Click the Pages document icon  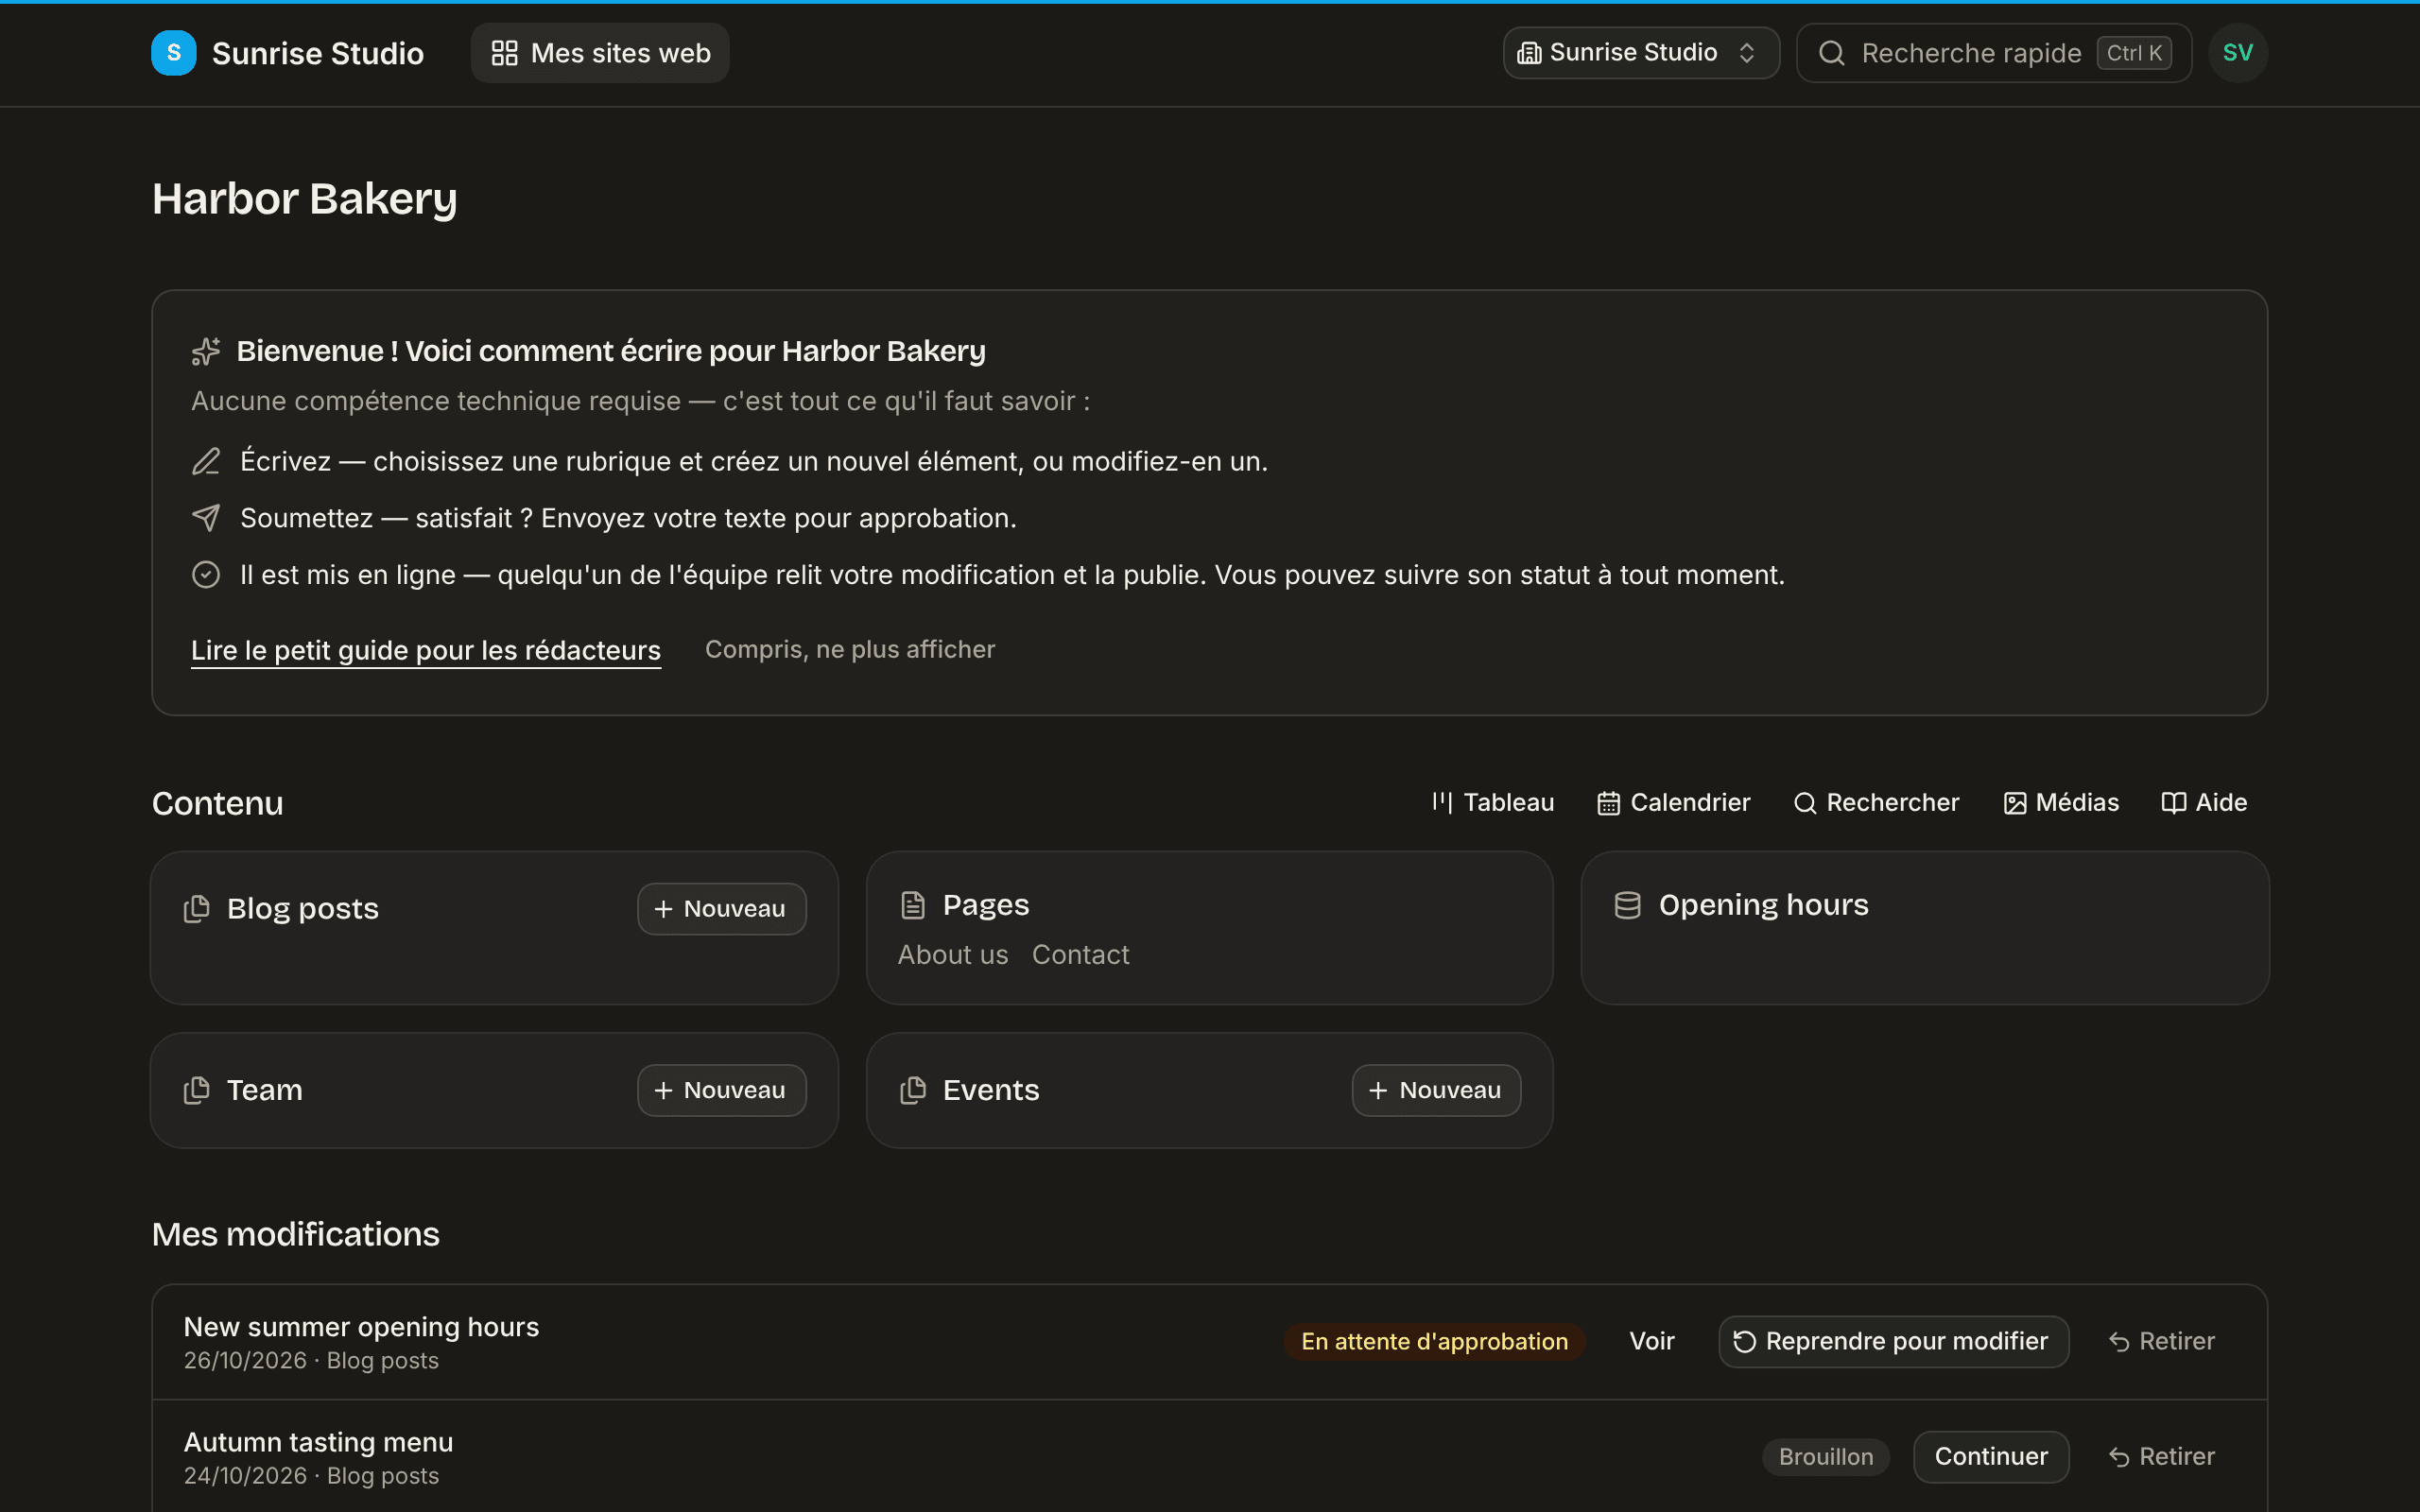coord(913,905)
